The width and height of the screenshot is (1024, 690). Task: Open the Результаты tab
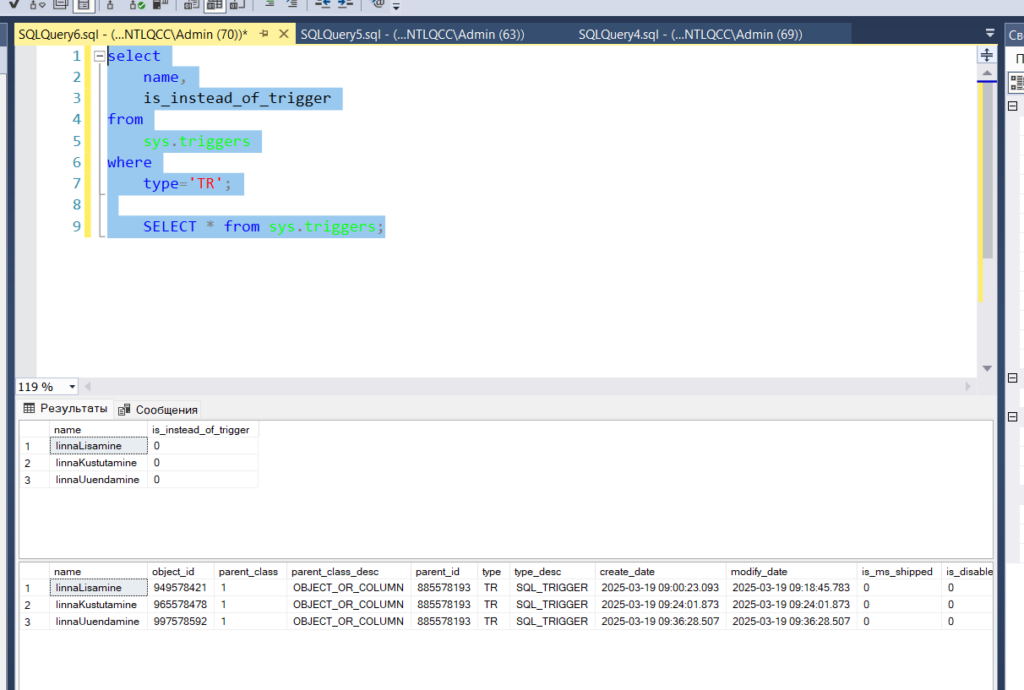click(x=65, y=409)
